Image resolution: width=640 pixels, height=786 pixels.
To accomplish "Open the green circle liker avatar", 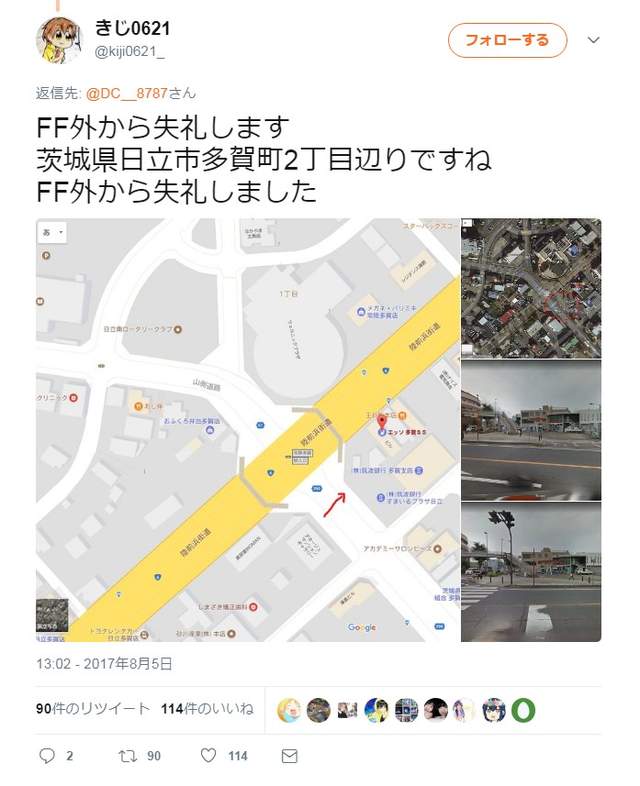I will click(523, 710).
